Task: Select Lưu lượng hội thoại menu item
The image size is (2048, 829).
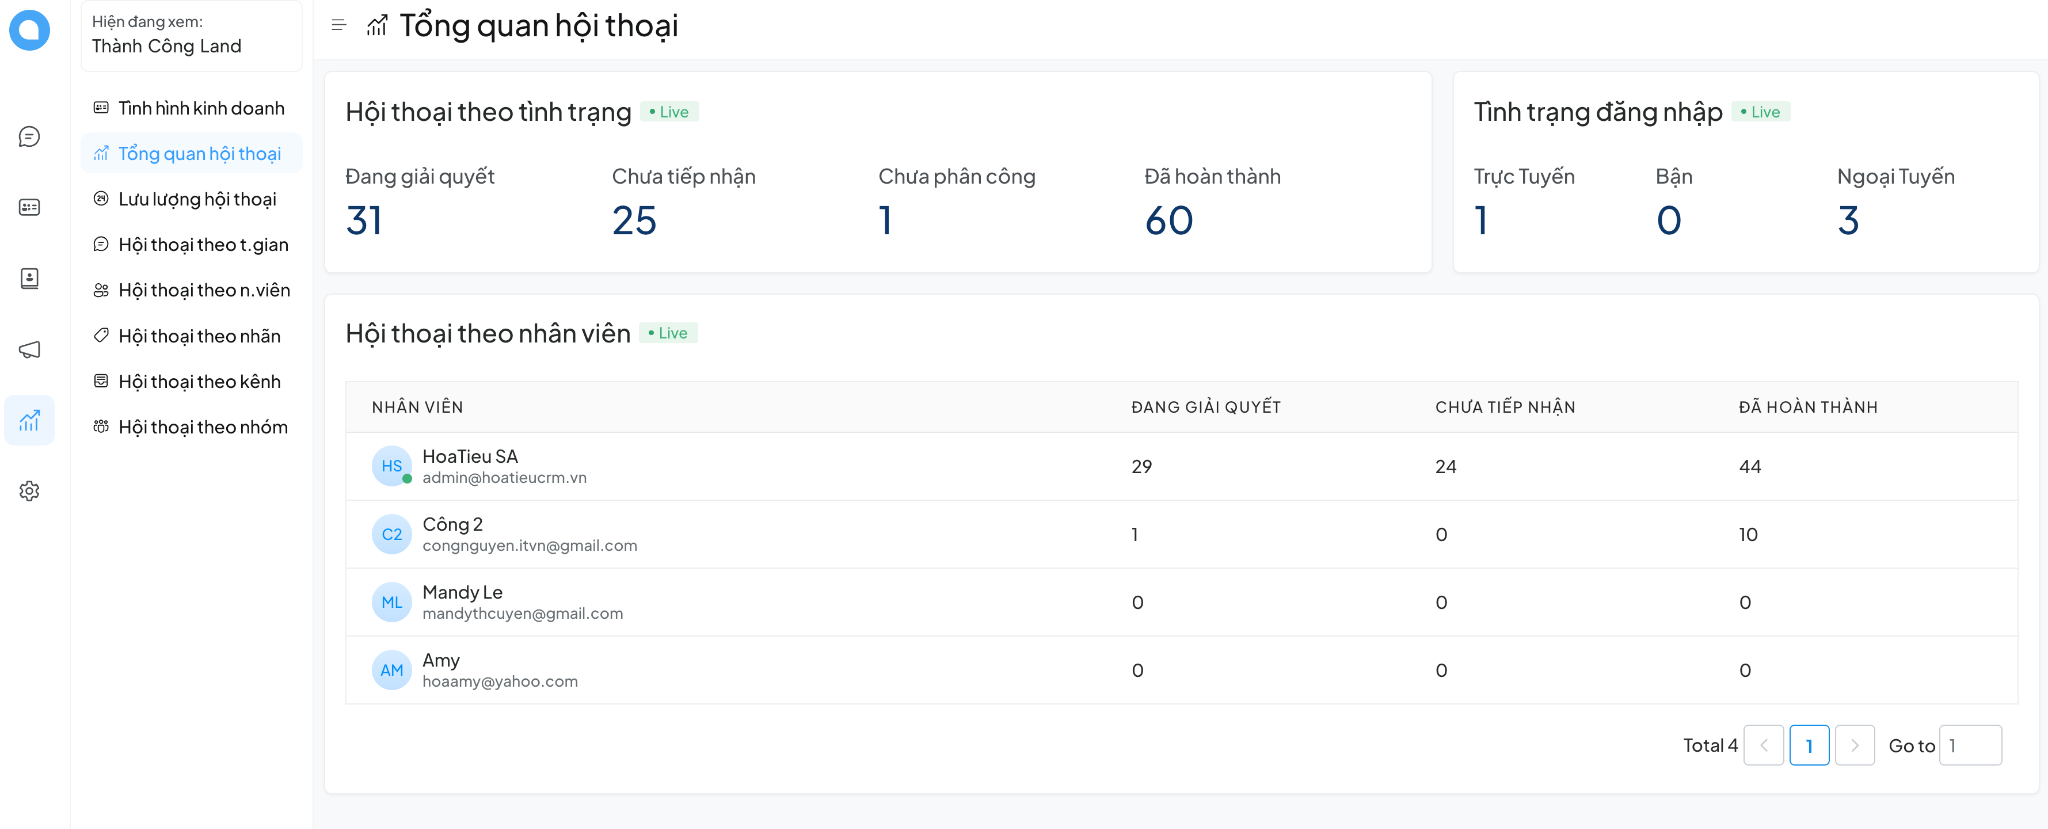Action: tap(197, 199)
